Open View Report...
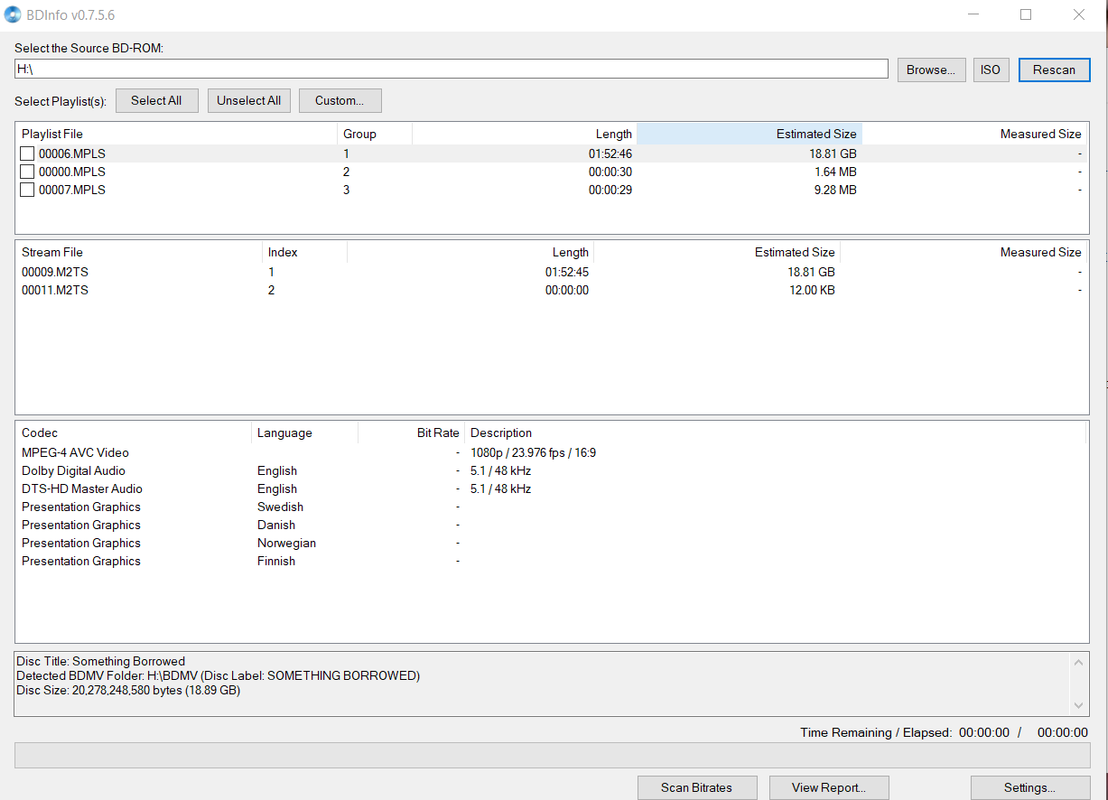This screenshot has height=800, width=1108. click(828, 787)
